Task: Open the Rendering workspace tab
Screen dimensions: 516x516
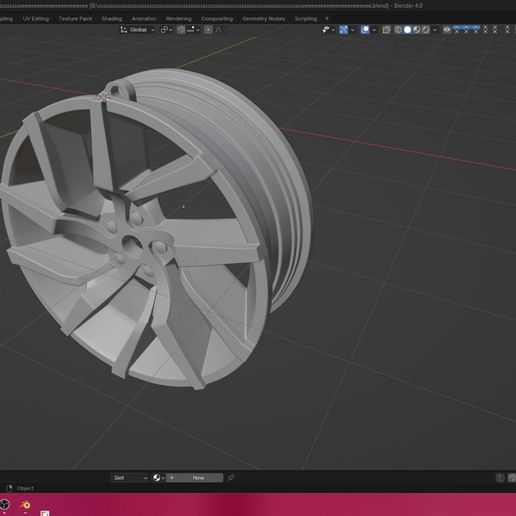Action: [179, 19]
